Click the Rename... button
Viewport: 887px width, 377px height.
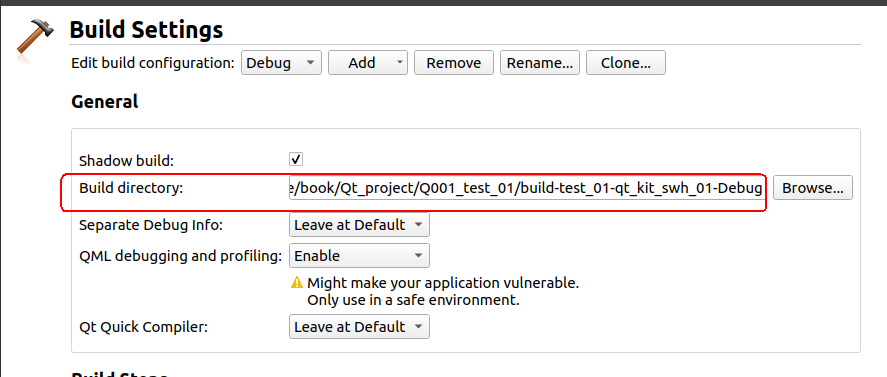(x=540, y=62)
